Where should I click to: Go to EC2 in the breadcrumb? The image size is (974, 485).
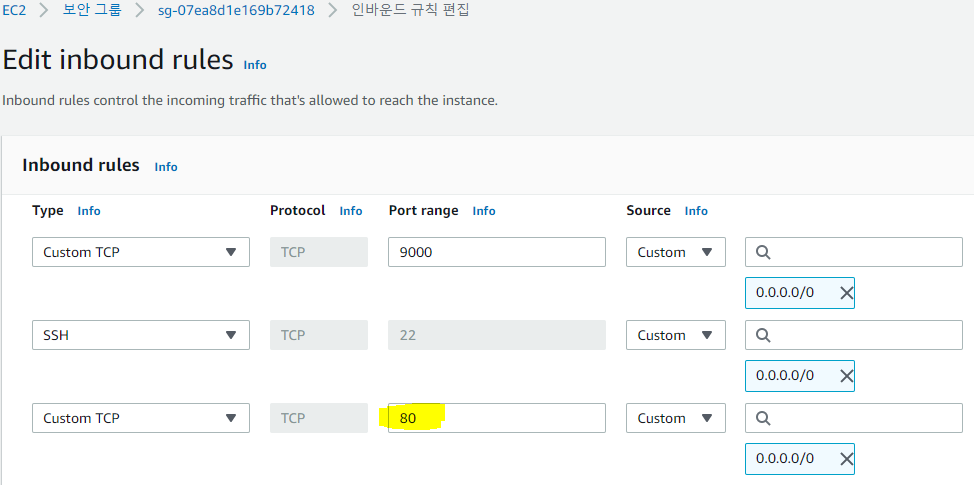14,11
